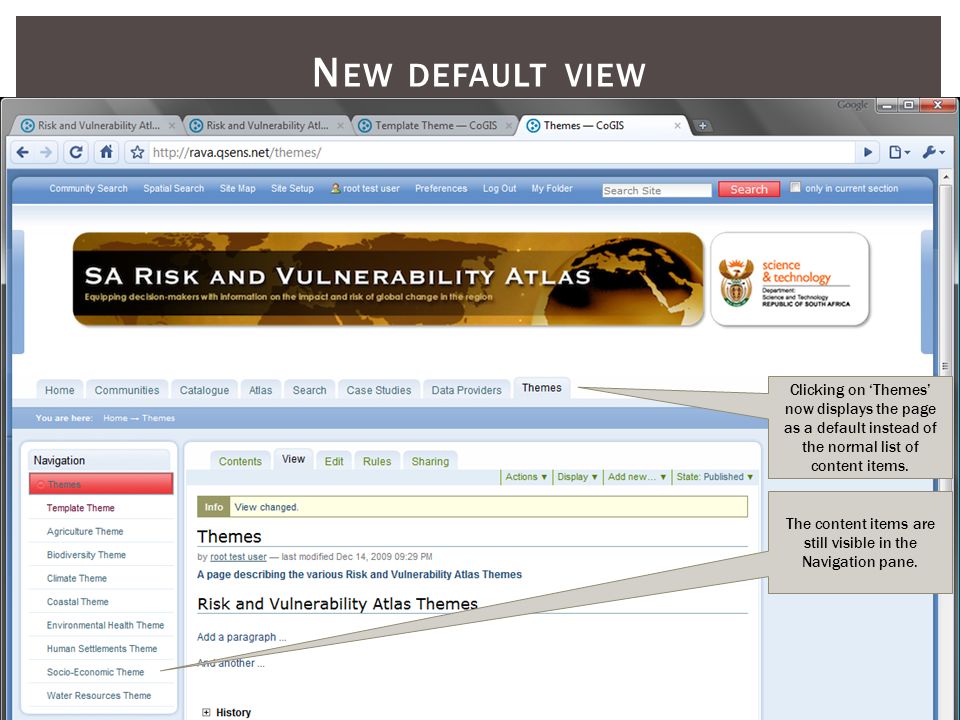The image size is (960, 720).
Task: Click the SA Risk and Vulnerability Atlas banner
Action: pyautogui.click(x=388, y=279)
